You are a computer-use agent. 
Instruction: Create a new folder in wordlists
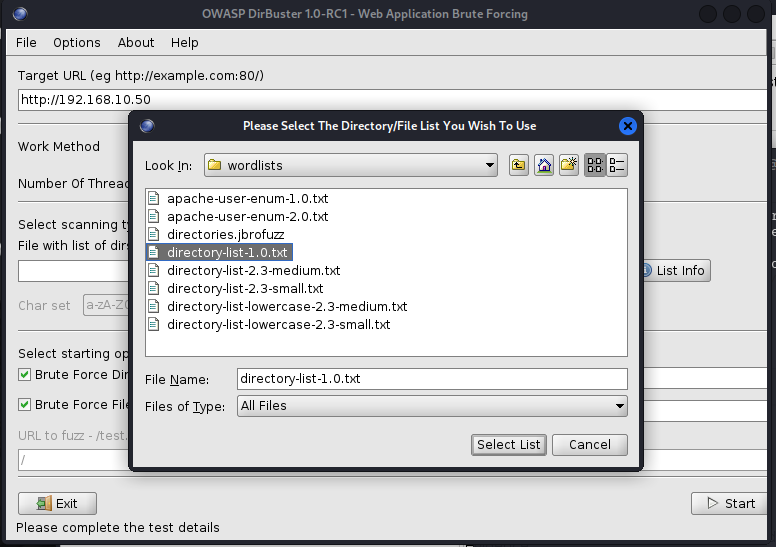point(569,165)
